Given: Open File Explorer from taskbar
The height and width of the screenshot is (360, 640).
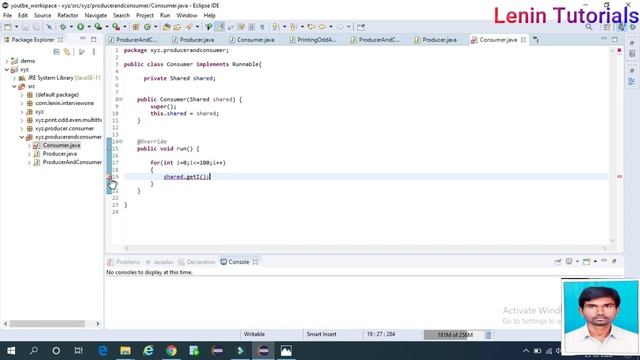Looking at the screenshot, I should 125,351.
